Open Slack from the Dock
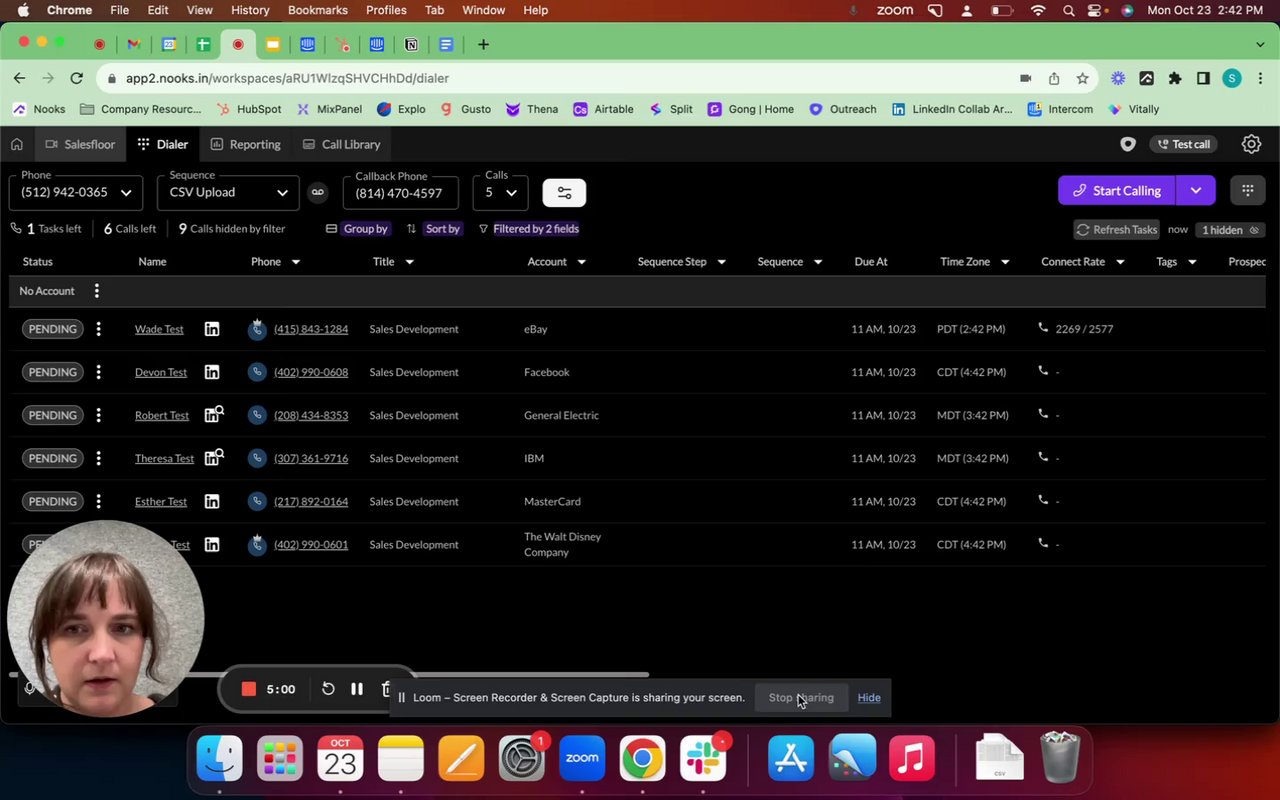Screen dimensions: 1280x800 click(703, 758)
